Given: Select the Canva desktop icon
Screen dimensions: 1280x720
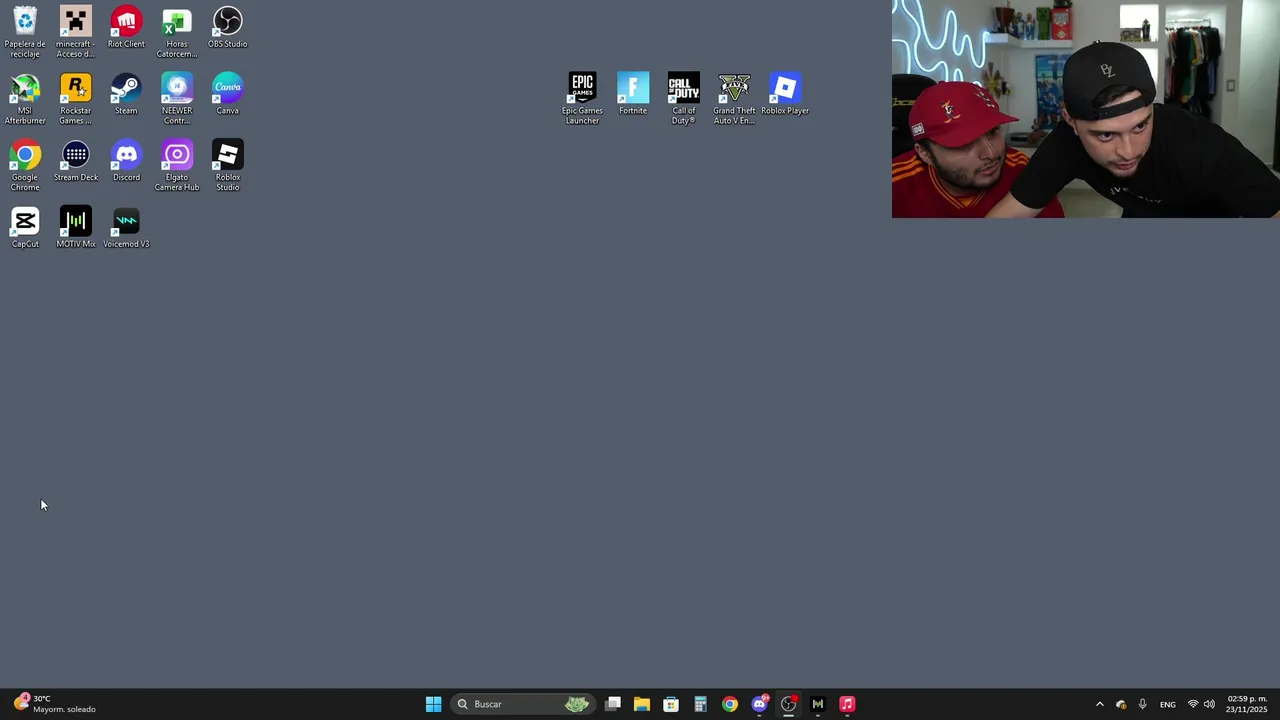Looking at the screenshot, I should tap(228, 95).
